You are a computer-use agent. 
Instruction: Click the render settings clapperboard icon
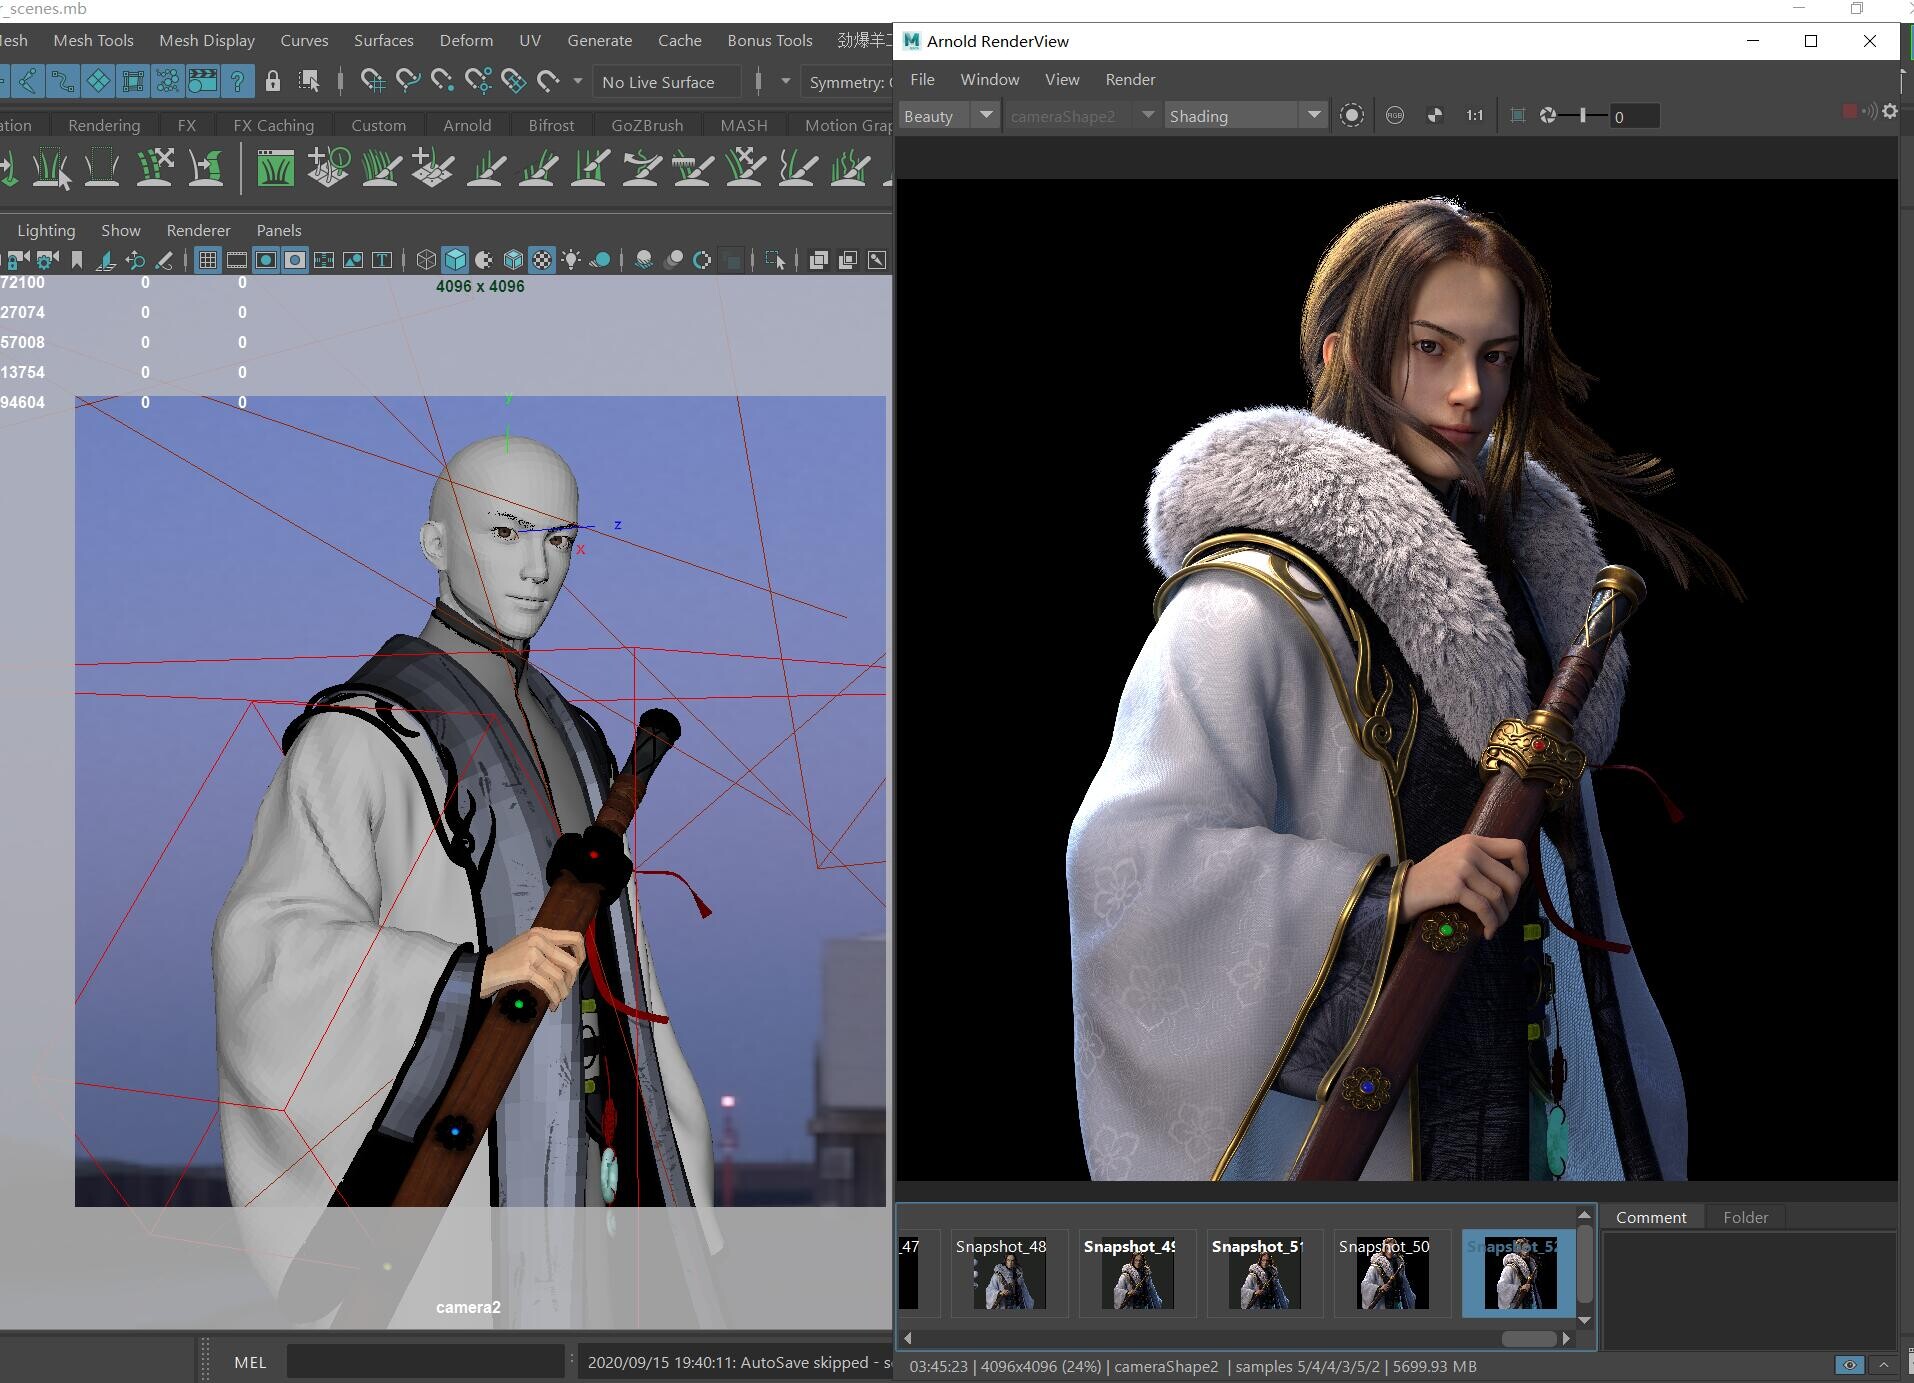click(203, 81)
